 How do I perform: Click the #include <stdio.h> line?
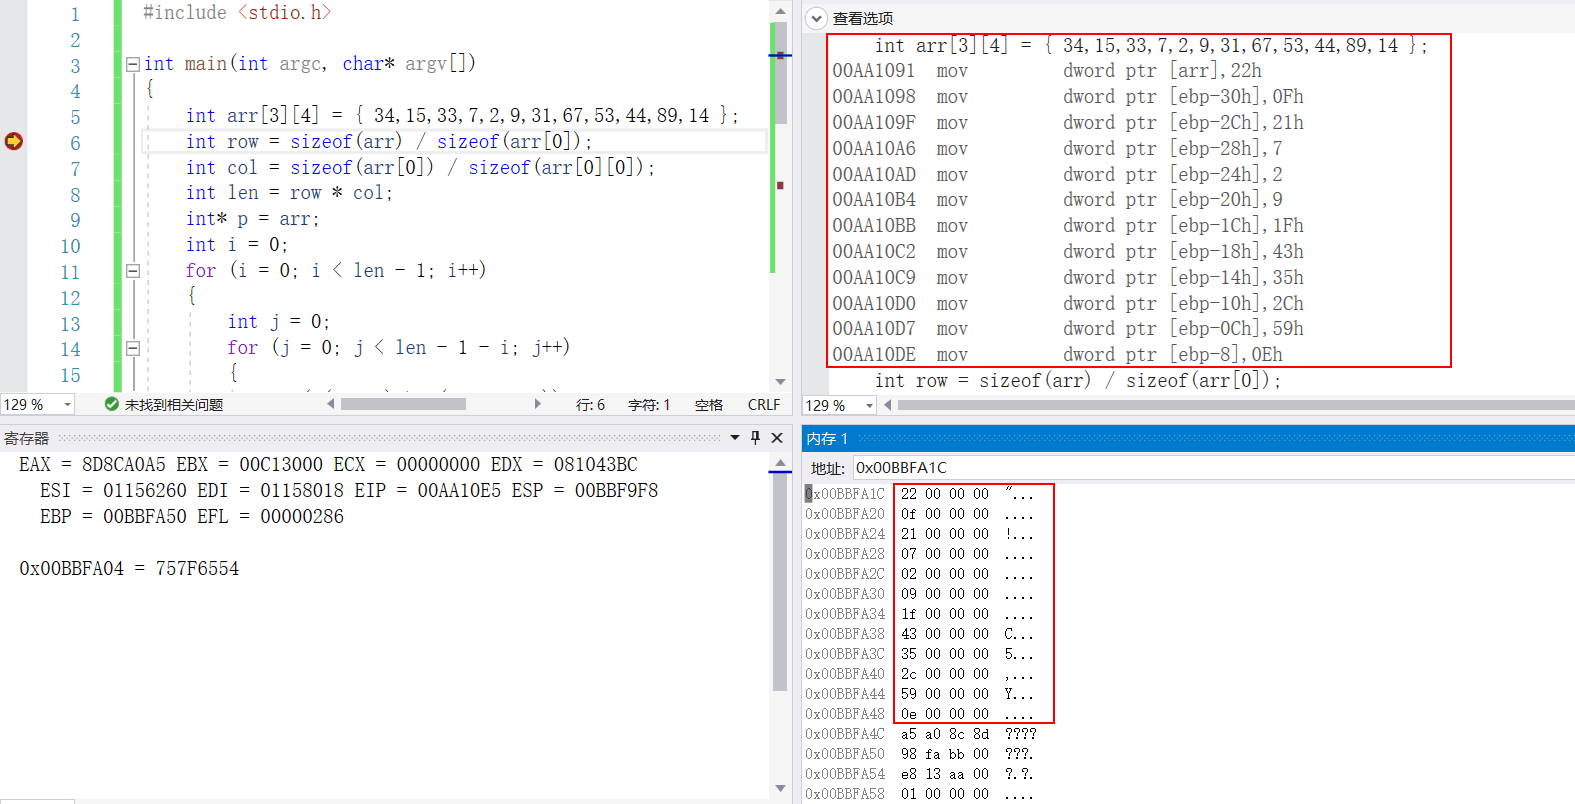click(236, 13)
